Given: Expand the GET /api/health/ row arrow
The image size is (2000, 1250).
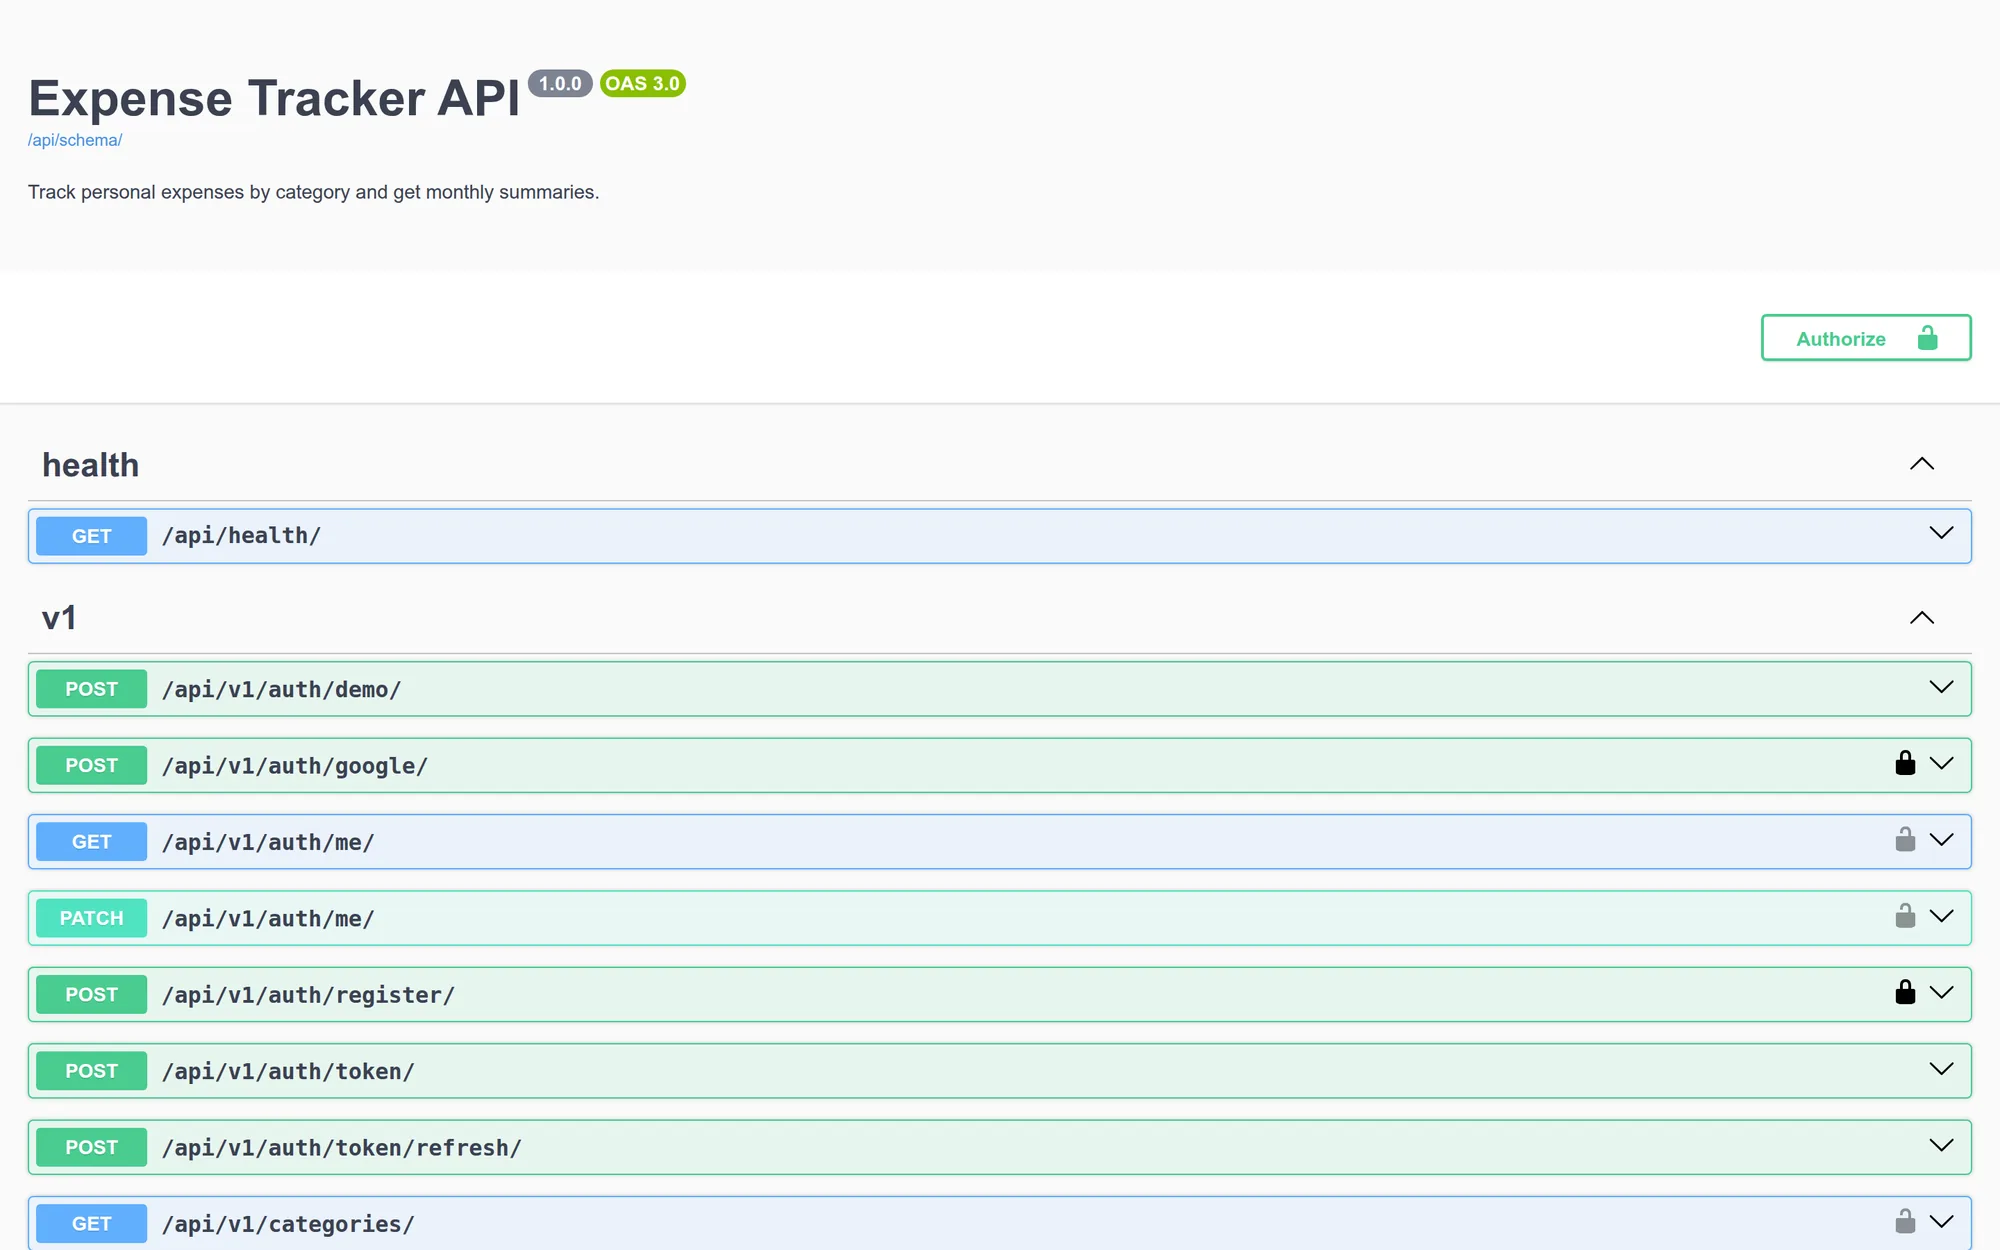Looking at the screenshot, I should tap(1941, 534).
